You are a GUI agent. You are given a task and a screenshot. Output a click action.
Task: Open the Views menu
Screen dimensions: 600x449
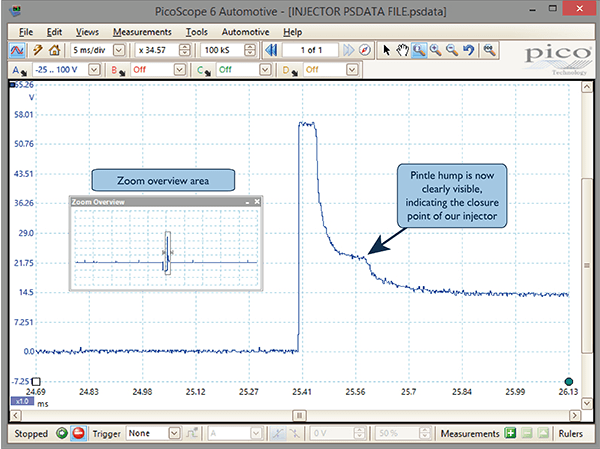[x=87, y=32]
